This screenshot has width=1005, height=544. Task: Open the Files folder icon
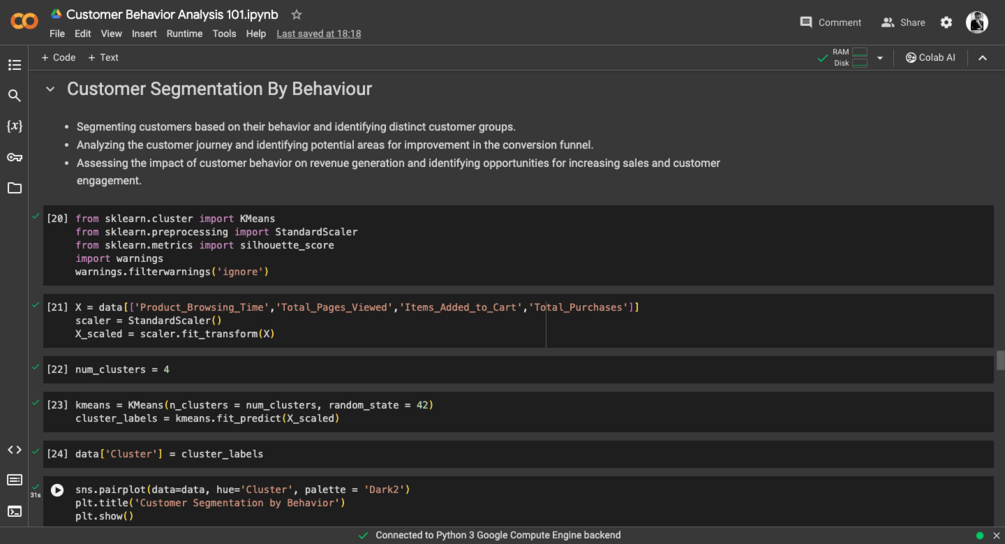[14, 188]
